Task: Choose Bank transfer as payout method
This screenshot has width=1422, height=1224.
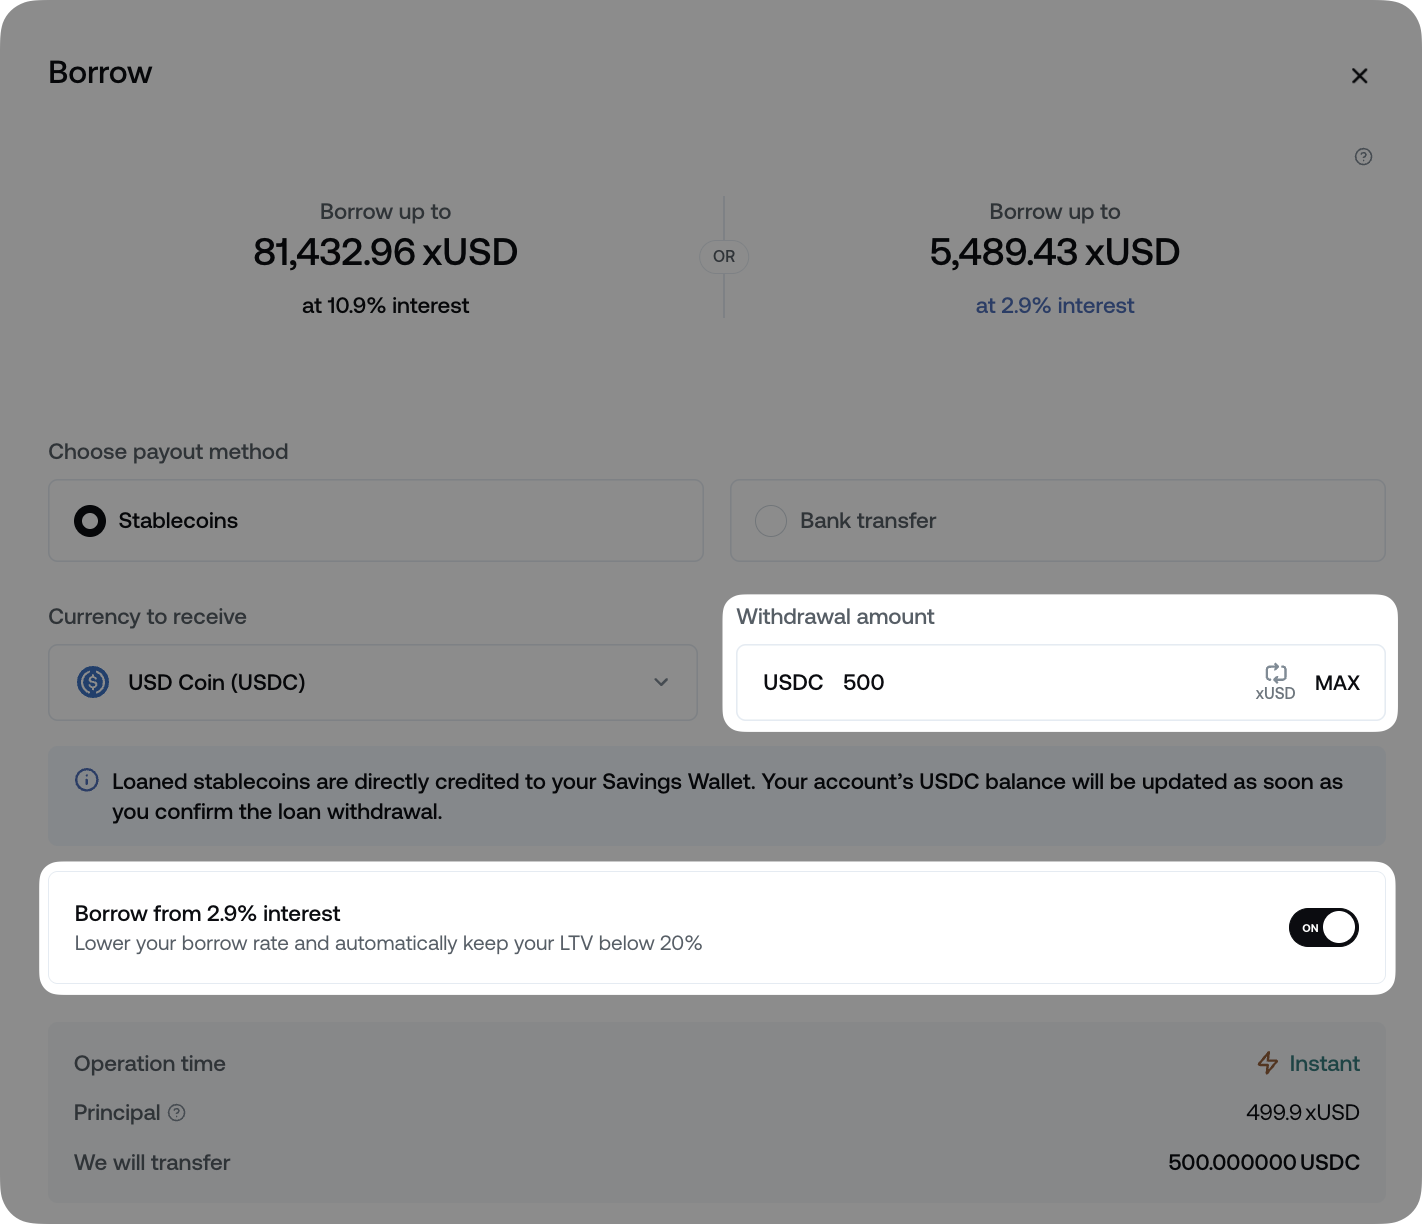Action: (x=771, y=520)
